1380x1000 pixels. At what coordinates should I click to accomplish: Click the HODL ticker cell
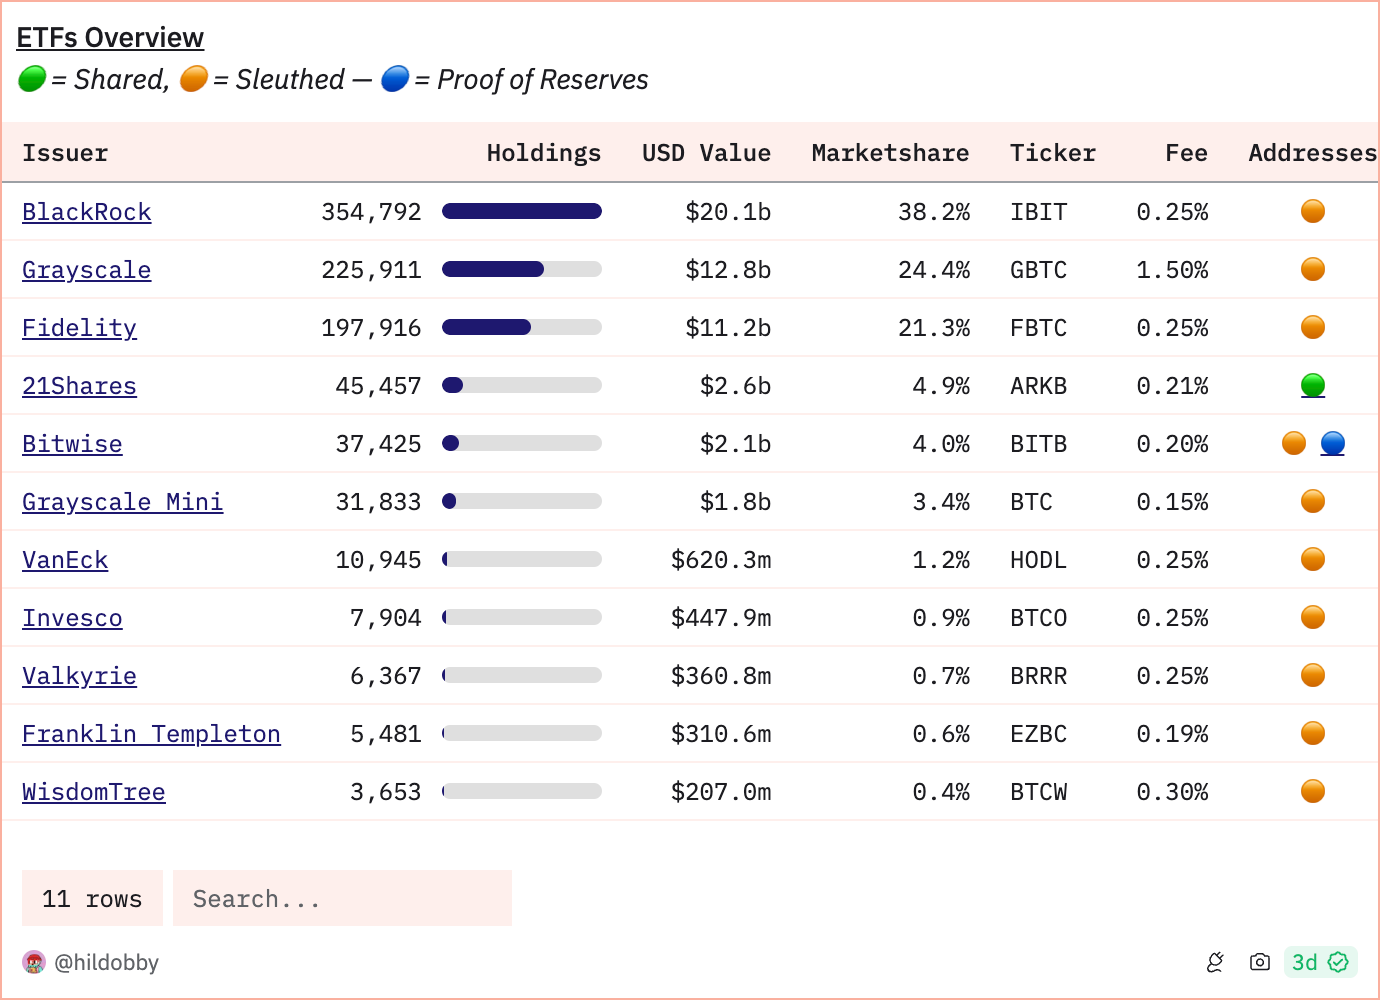[x=1038, y=560]
